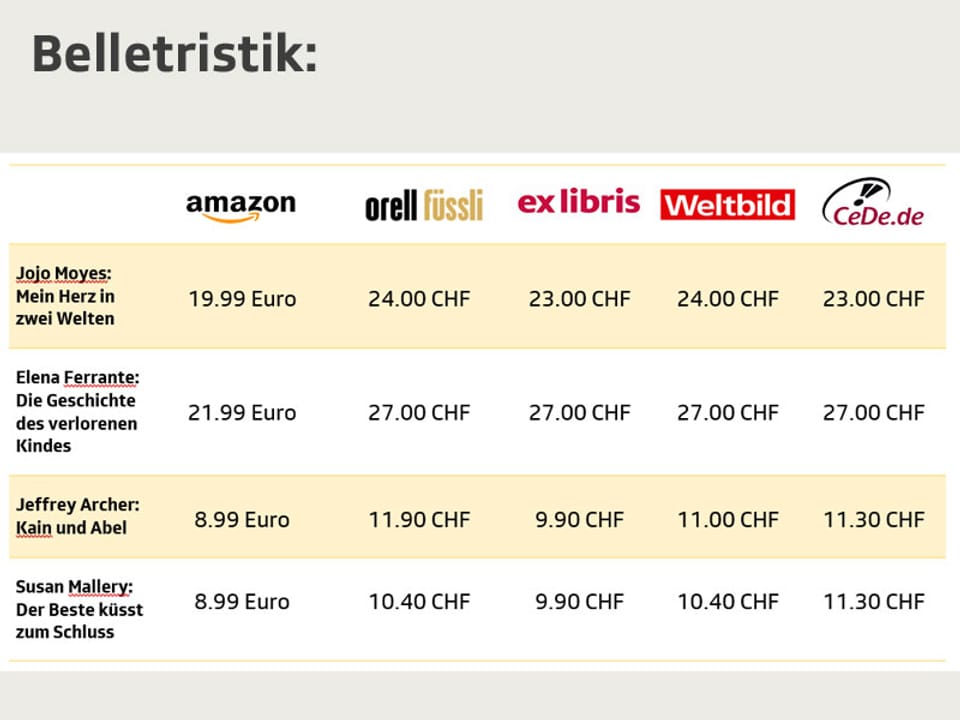960x720 pixels.
Task: Click the Amazon logo
Action: click(241, 206)
